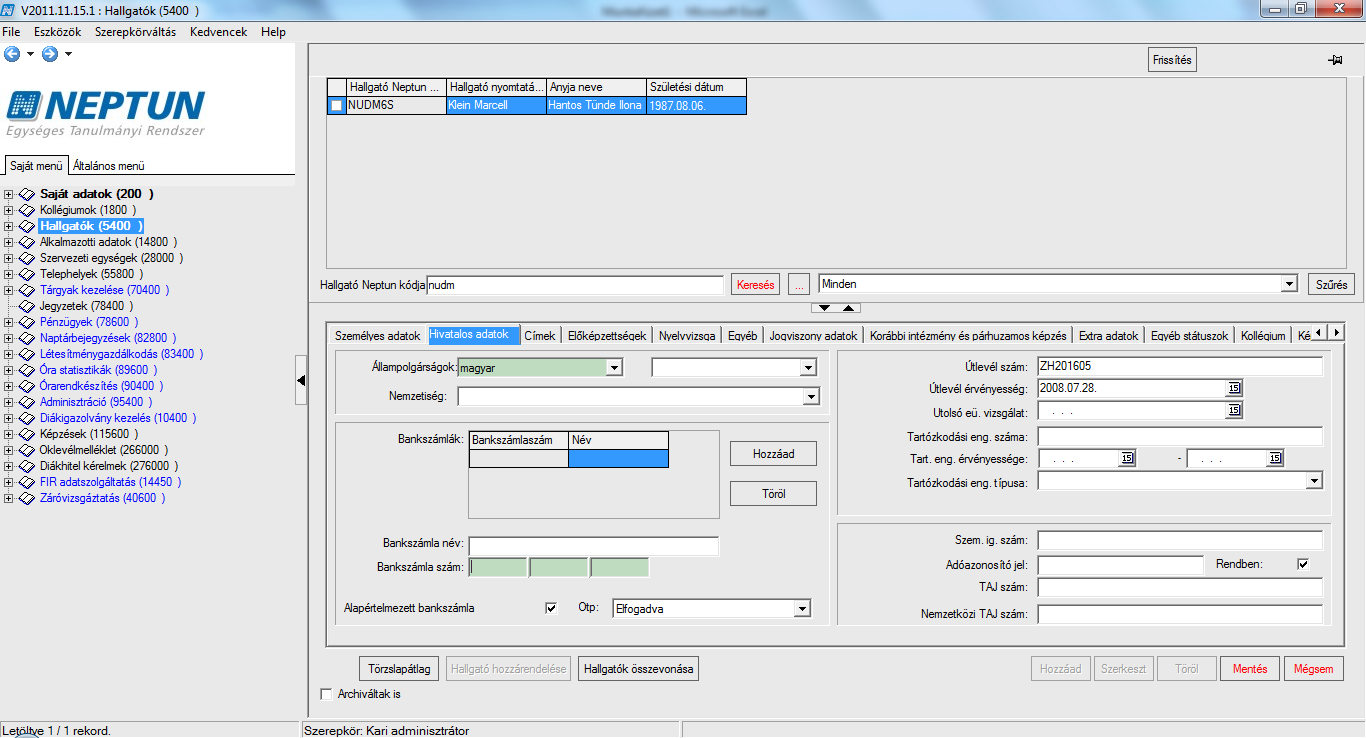Open the Állampolgárságok magyar dropdown

pyautogui.click(x=614, y=368)
